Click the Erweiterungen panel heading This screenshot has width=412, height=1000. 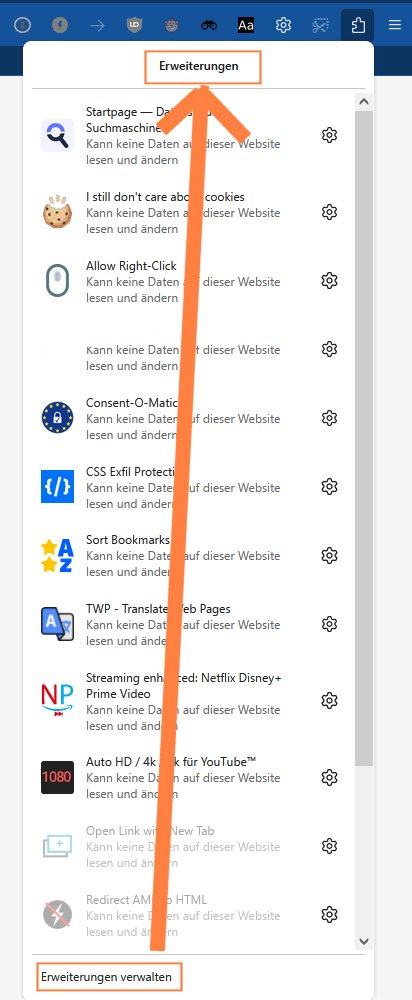click(x=199, y=66)
